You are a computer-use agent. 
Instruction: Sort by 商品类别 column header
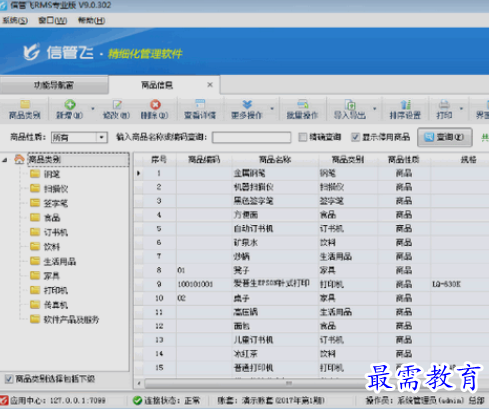tap(348, 160)
